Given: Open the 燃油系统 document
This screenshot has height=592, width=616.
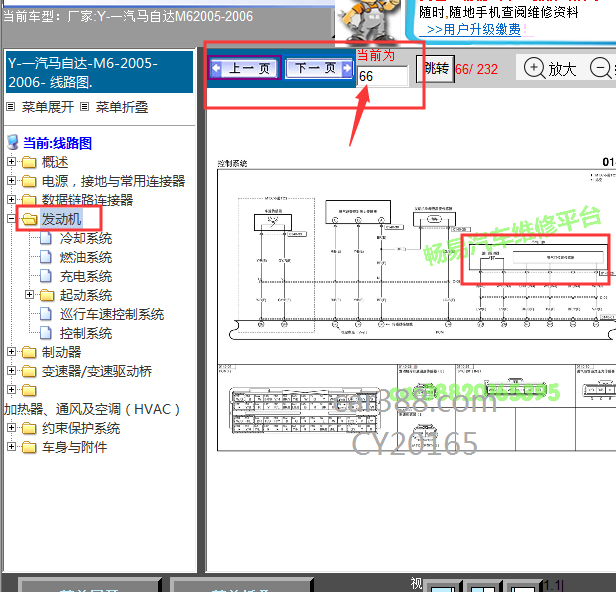Looking at the screenshot, I should (x=86, y=257).
